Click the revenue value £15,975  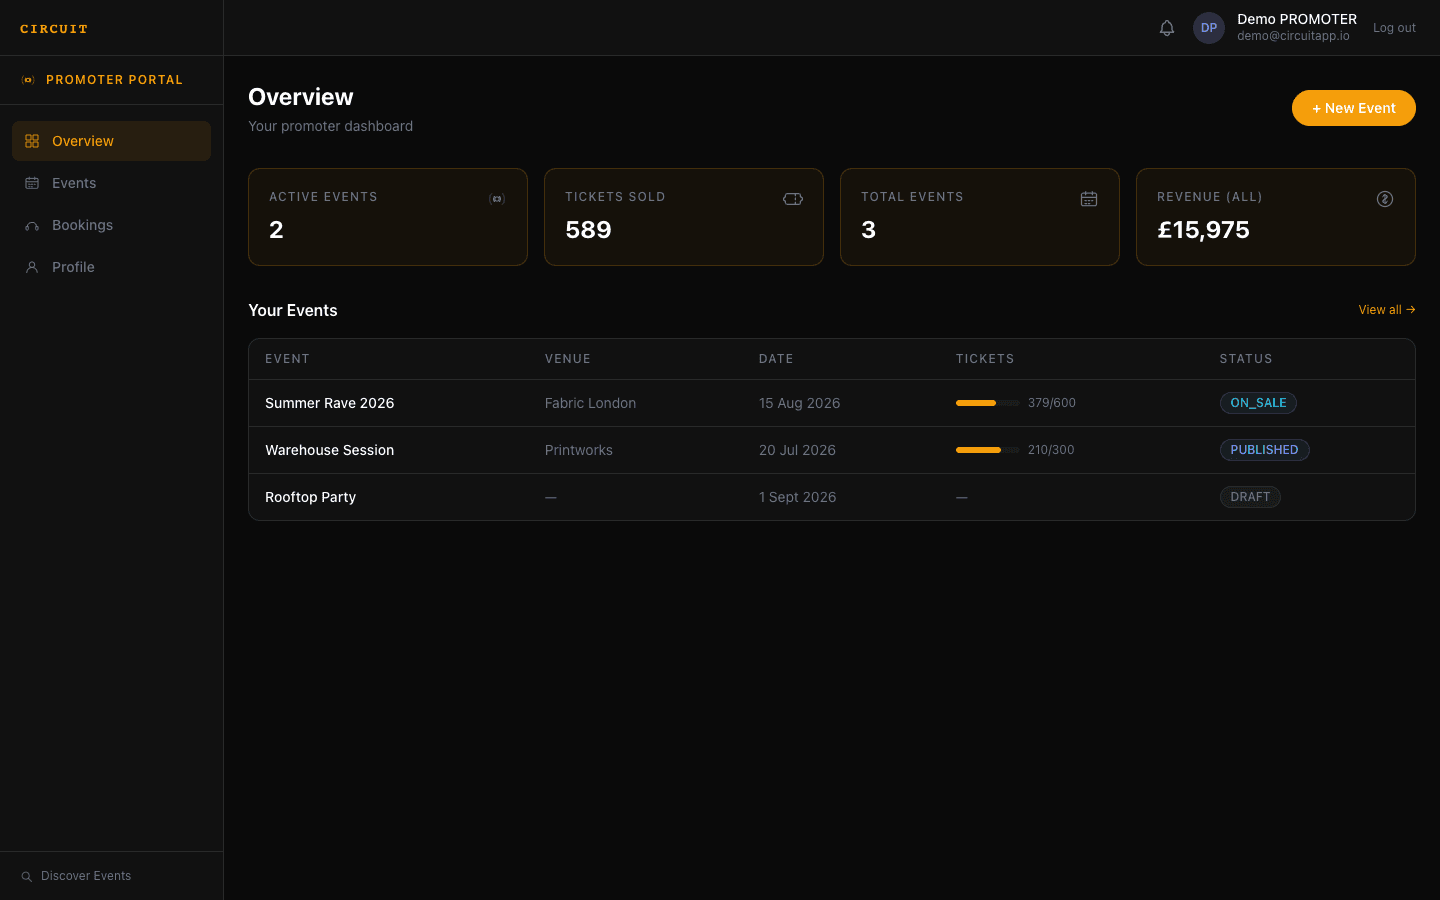pyautogui.click(x=1203, y=230)
